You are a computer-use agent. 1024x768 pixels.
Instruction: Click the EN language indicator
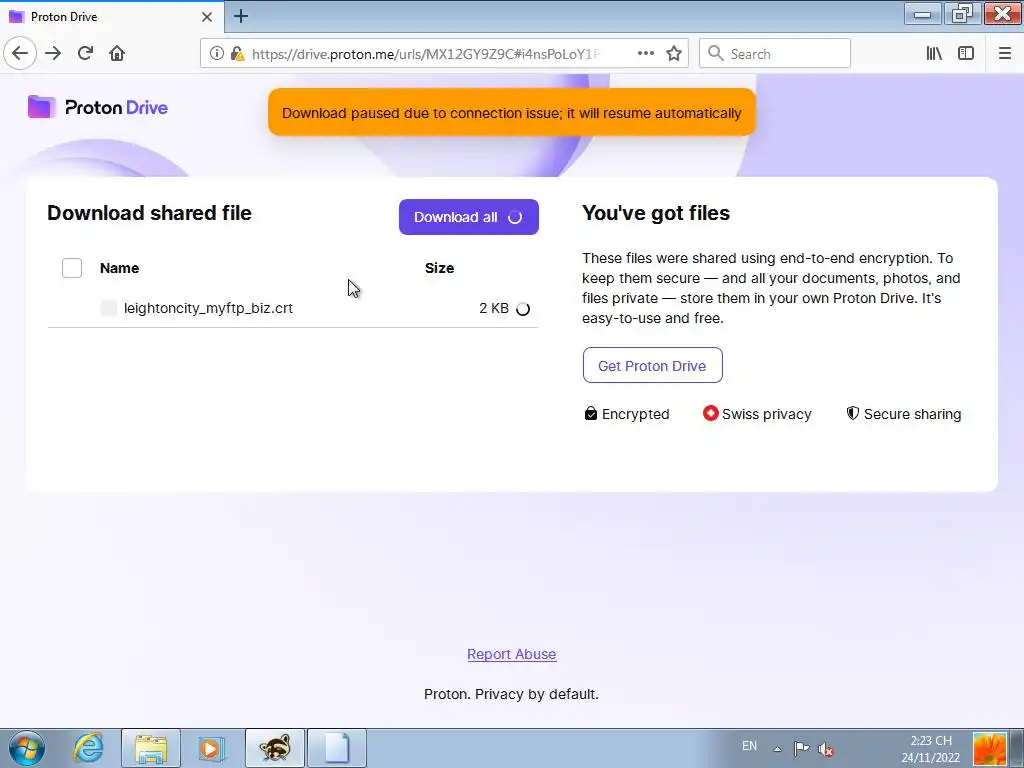749,746
